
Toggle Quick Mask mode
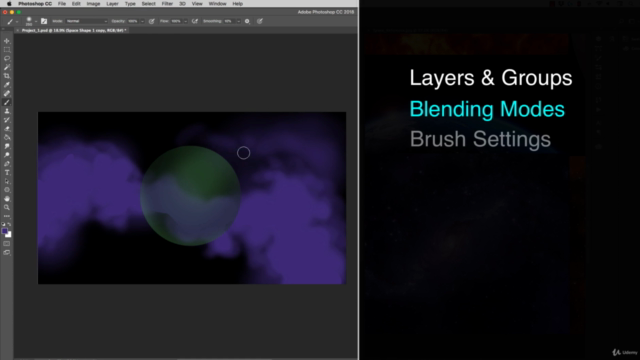(x=7, y=244)
